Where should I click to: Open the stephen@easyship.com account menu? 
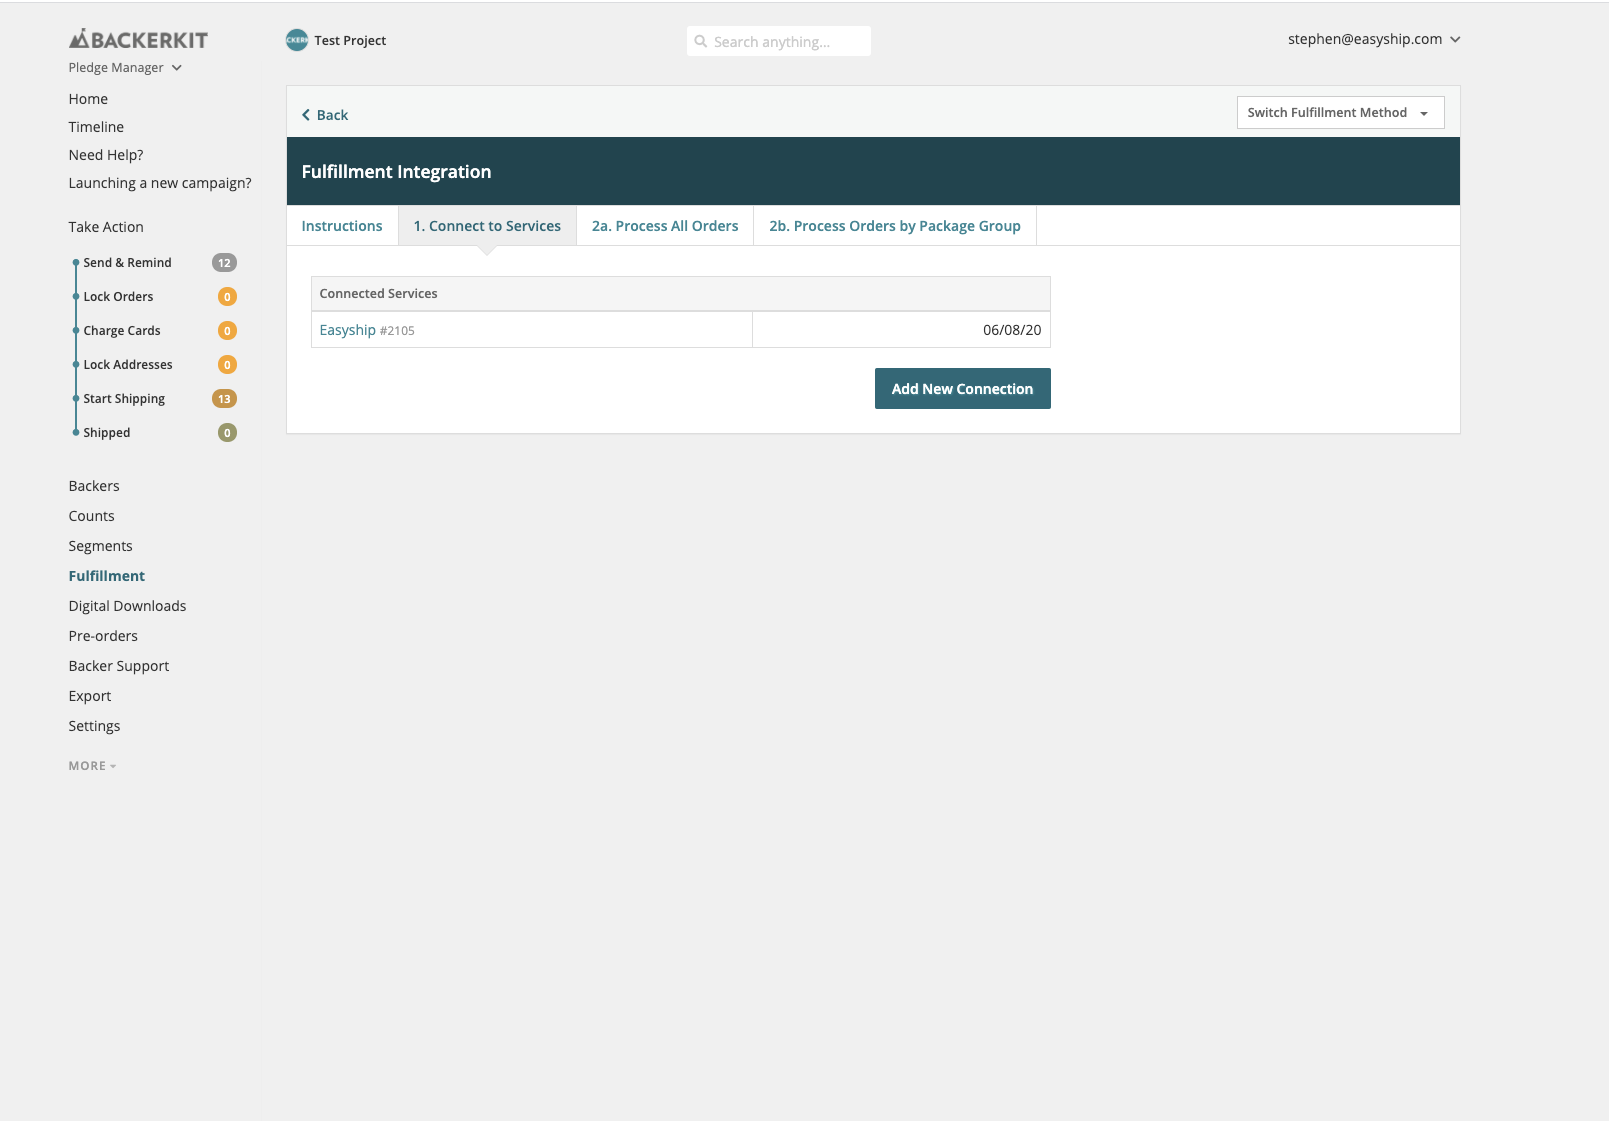[1374, 39]
